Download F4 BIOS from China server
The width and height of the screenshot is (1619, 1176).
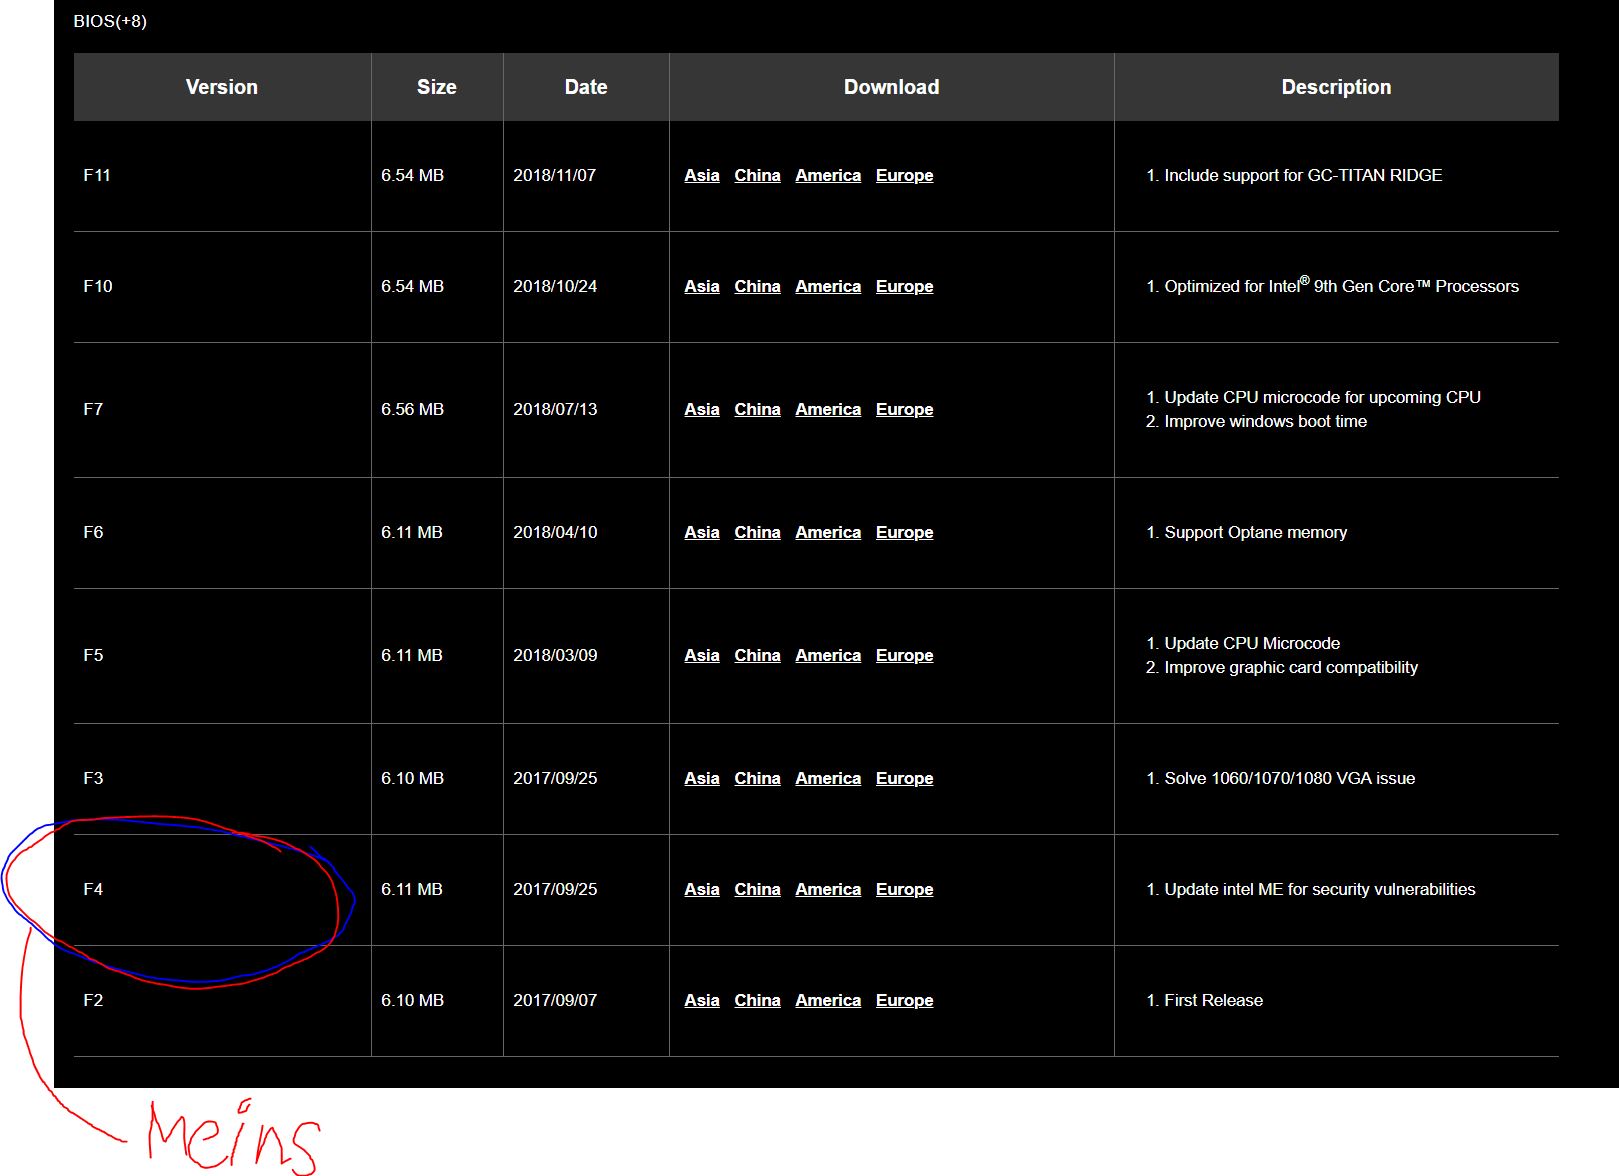coord(757,889)
